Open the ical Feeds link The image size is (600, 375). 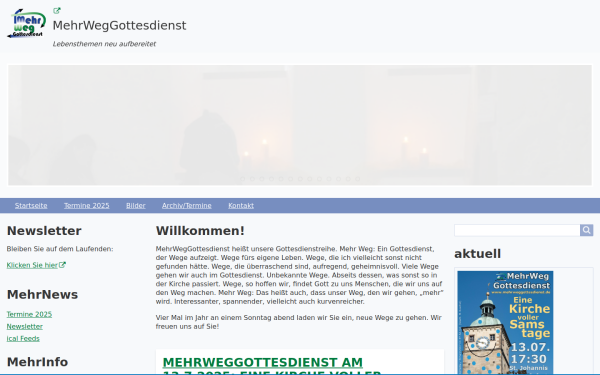[x=23, y=339]
